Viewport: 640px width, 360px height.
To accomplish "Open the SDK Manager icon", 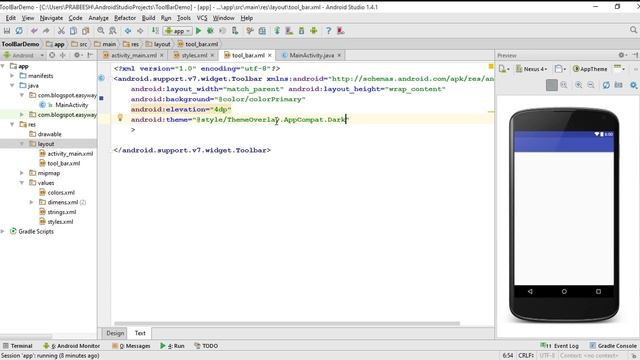I will click(301, 31).
